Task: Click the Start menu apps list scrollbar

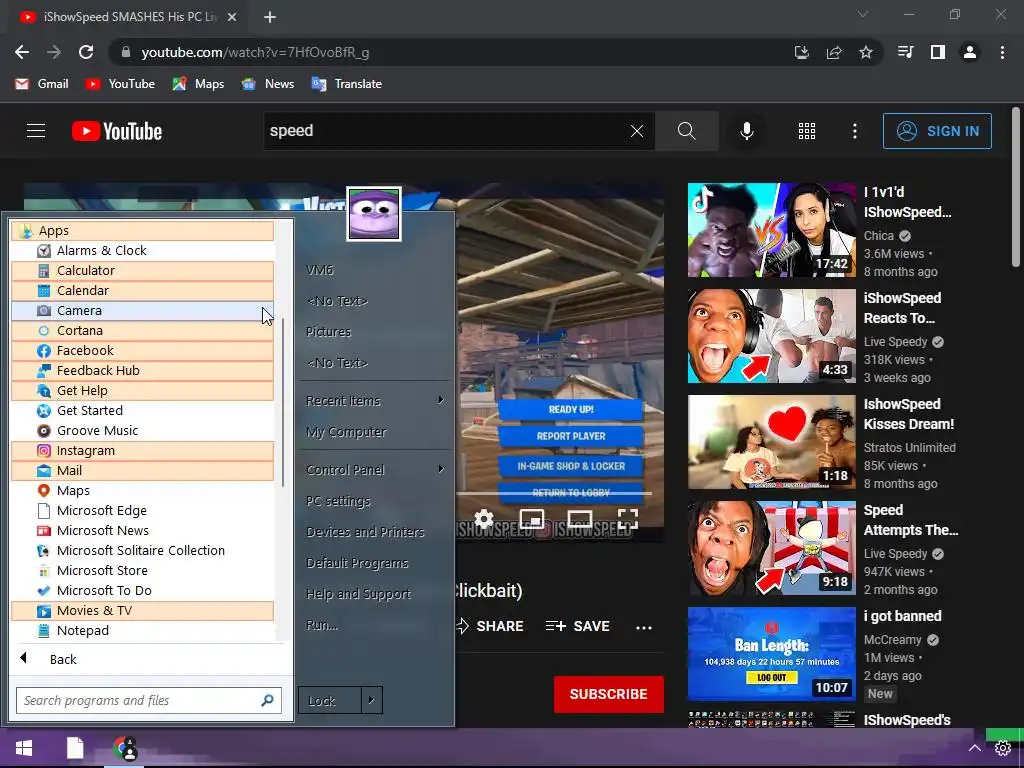Action: pos(283,402)
